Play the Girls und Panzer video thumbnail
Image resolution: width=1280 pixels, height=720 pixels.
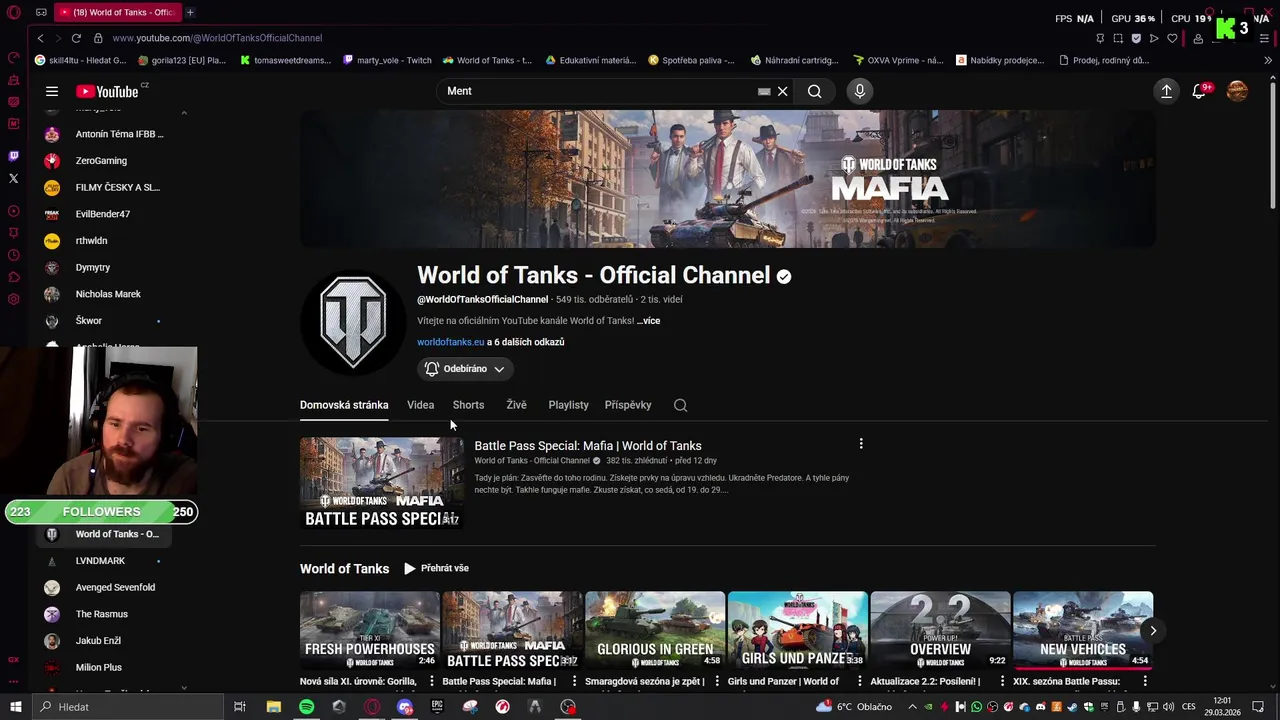797,630
